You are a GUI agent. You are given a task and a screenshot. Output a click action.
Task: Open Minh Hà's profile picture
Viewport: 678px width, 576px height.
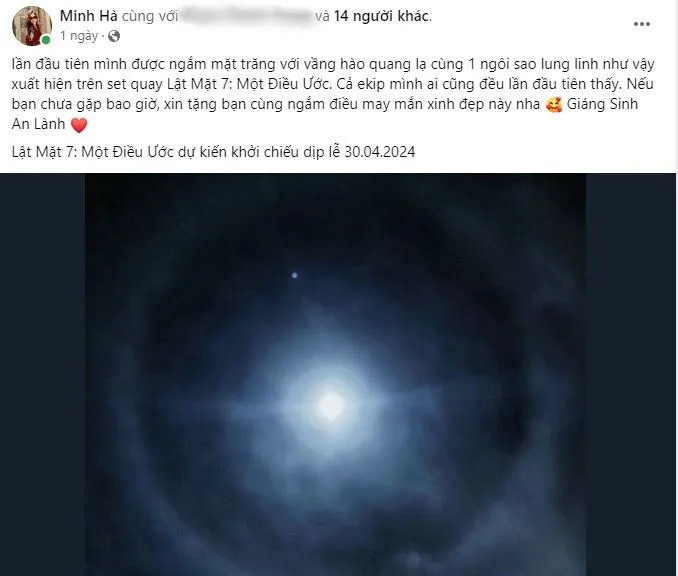click(x=32, y=26)
